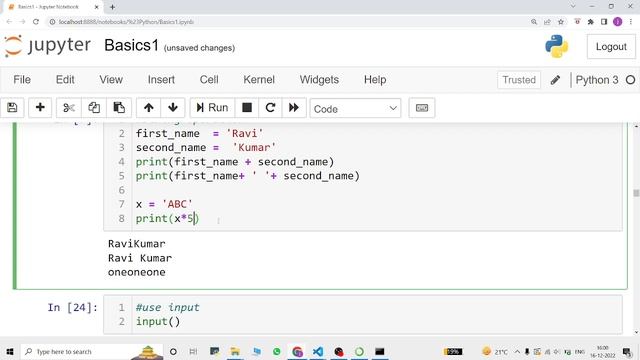Restart the kernel with the circular arrow icon
The image size is (640, 360).
[270, 108]
